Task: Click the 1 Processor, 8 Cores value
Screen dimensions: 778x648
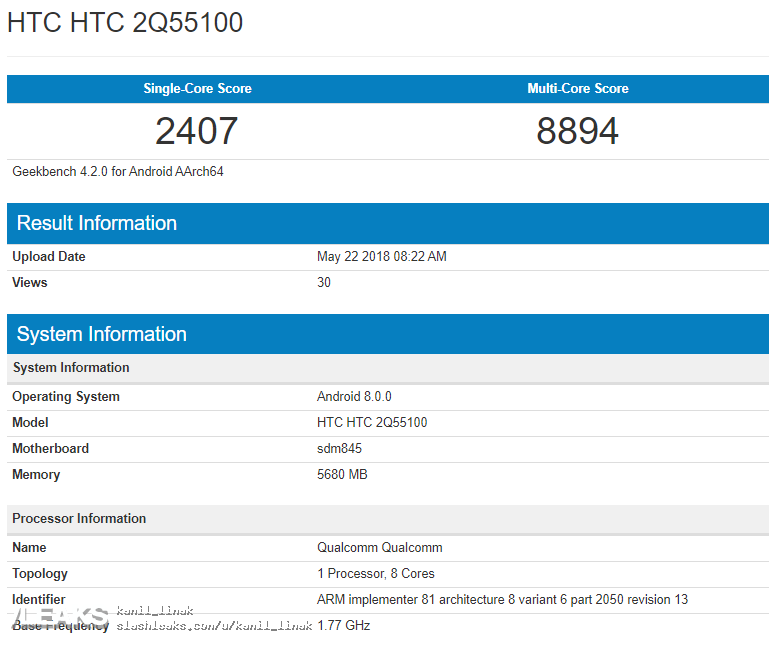Action: coord(376,574)
